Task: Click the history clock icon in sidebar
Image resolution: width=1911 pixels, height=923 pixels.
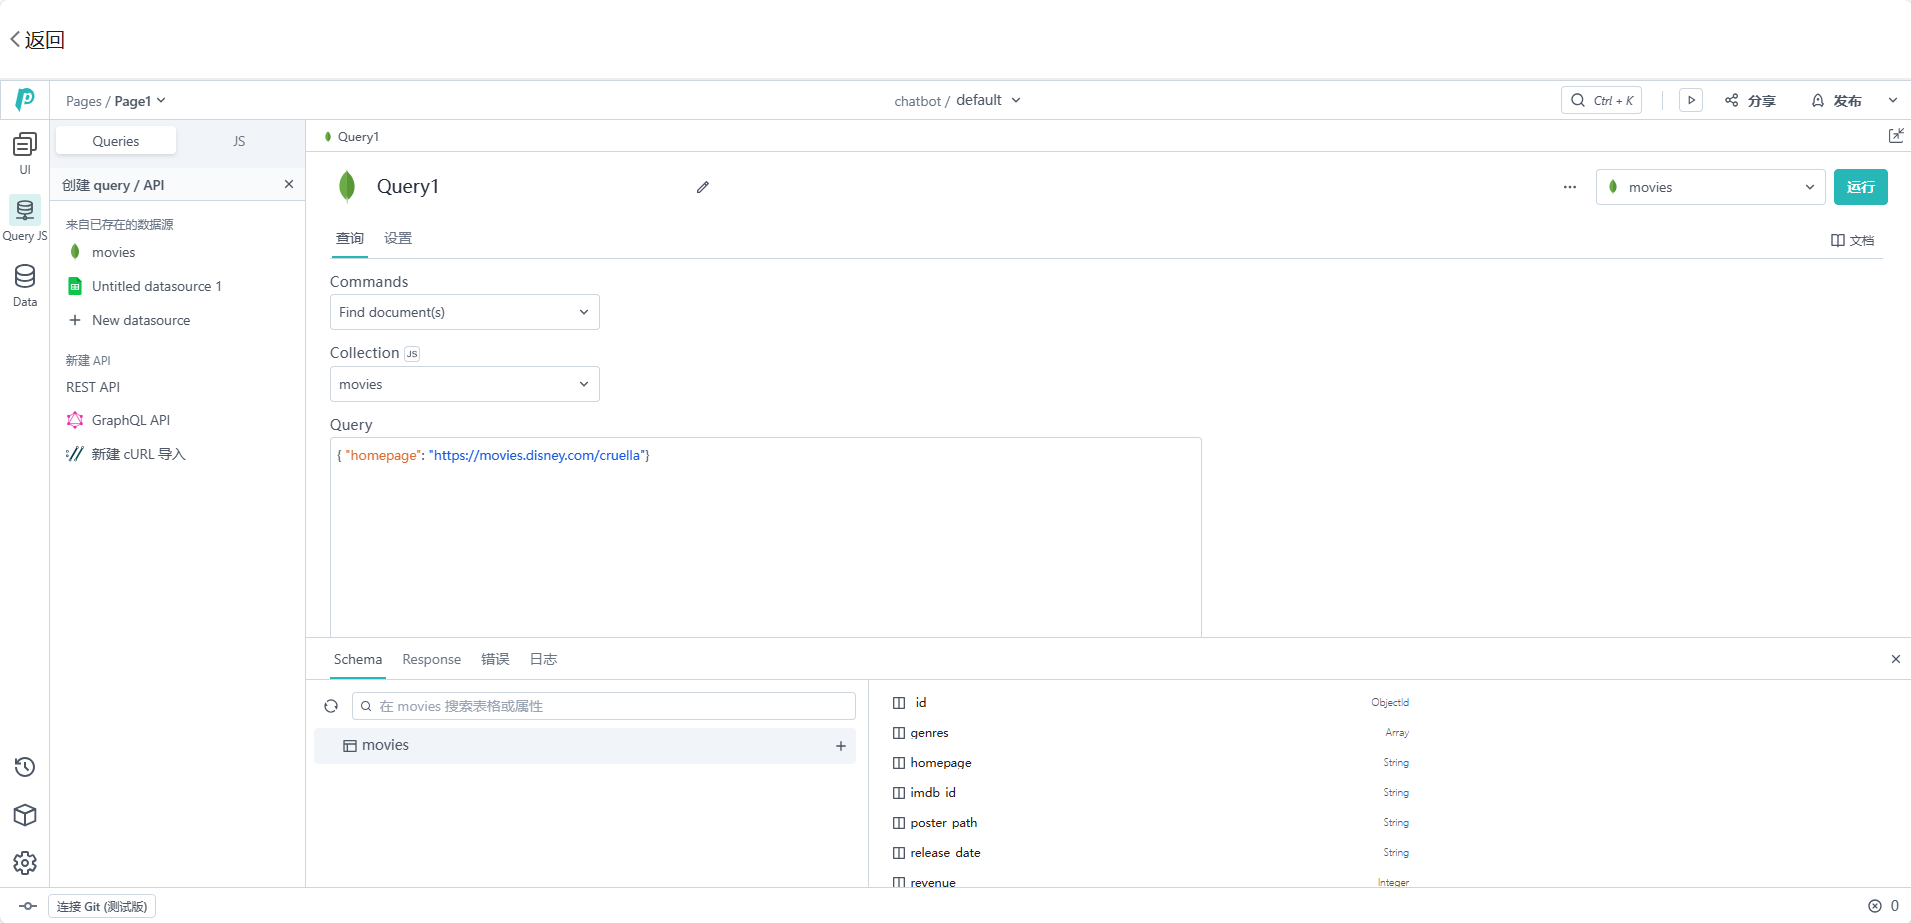Action: 25,767
